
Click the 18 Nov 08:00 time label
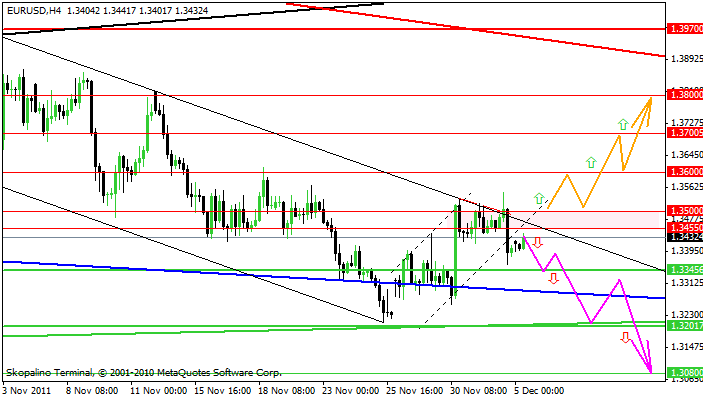coord(287,391)
